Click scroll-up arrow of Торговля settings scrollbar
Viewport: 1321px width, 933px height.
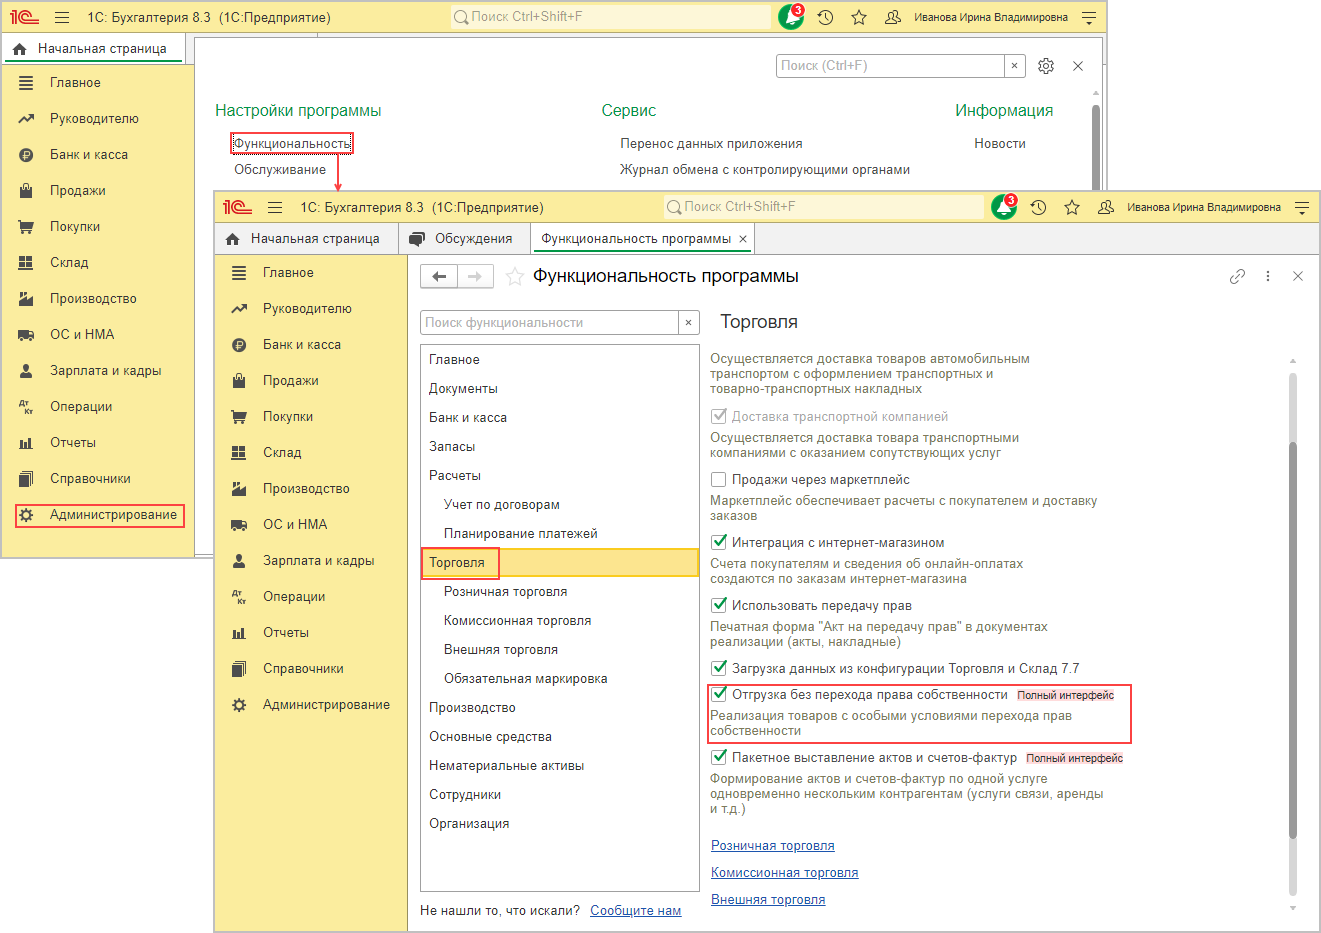(x=1292, y=361)
